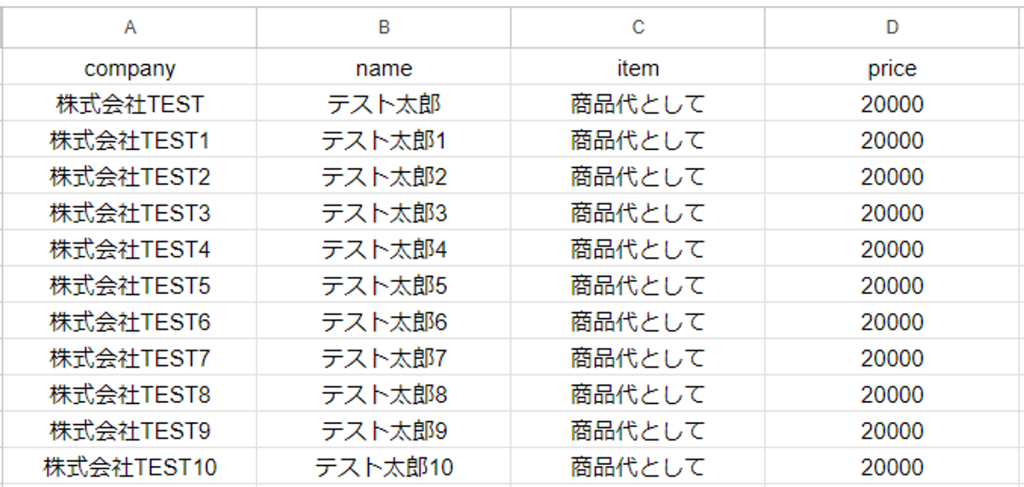The image size is (1024, 487).
Task: Select cell containing 株式会社TEST5
Action: point(130,286)
